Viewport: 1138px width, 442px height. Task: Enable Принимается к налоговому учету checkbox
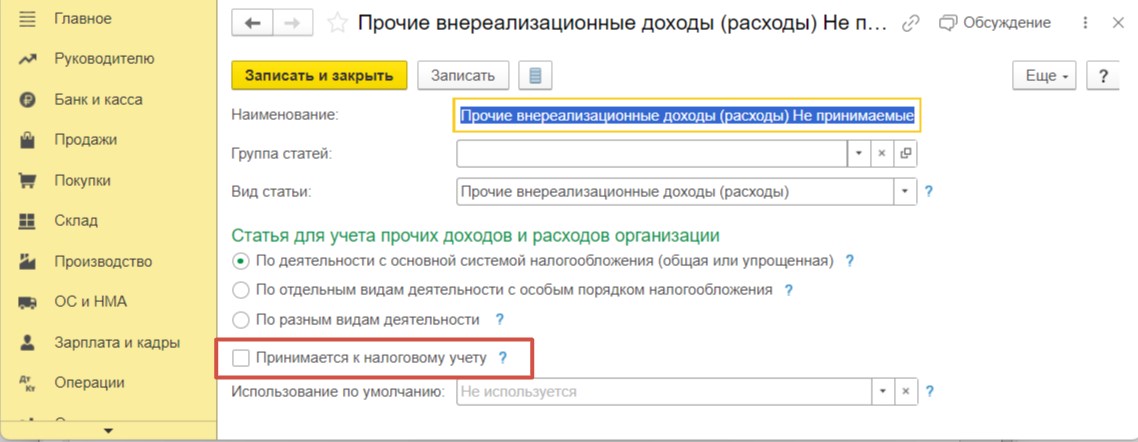[240, 358]
